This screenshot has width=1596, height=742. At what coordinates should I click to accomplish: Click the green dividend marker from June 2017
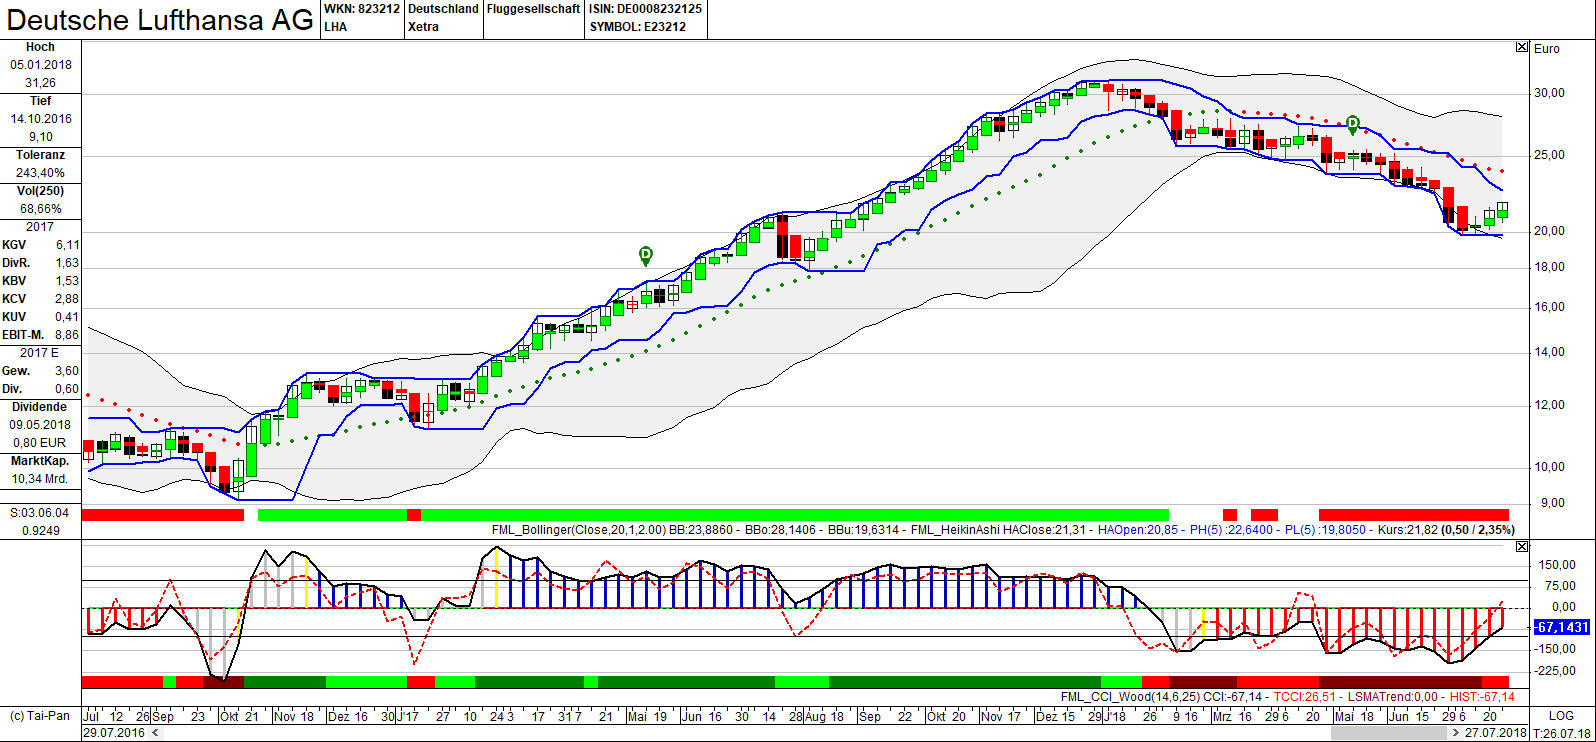tap(646, 255)
